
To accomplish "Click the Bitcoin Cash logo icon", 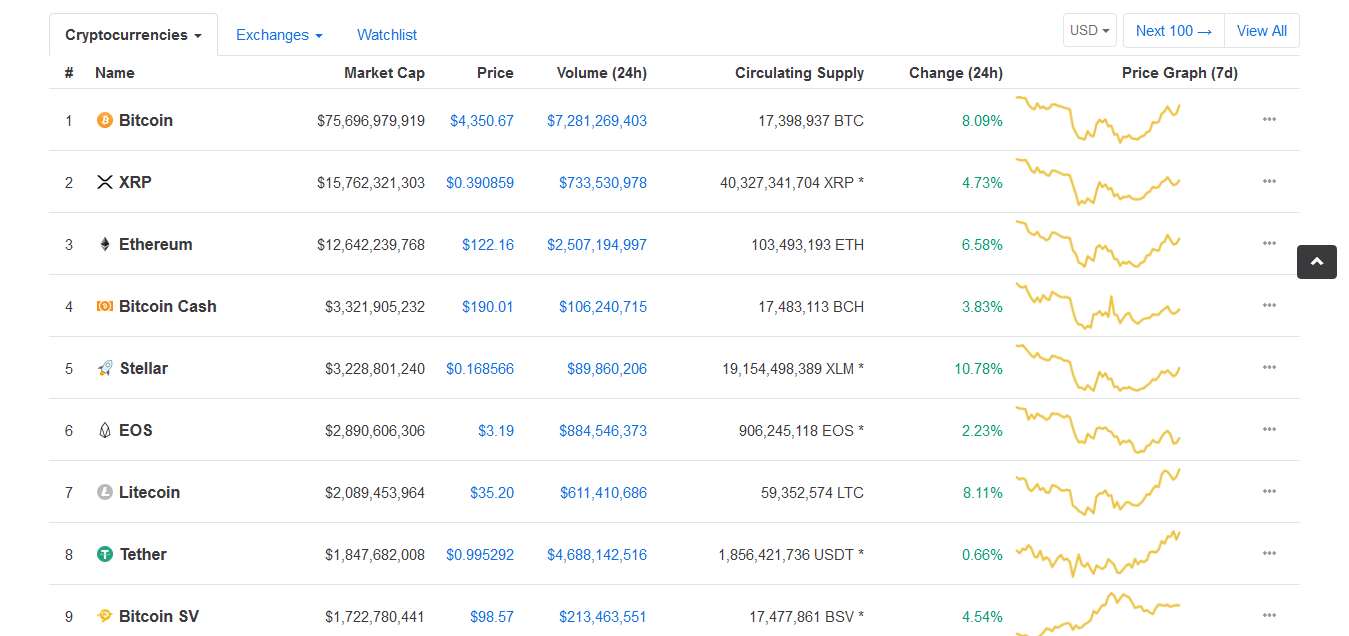I will pyautogui.click(x=105, y=306).
